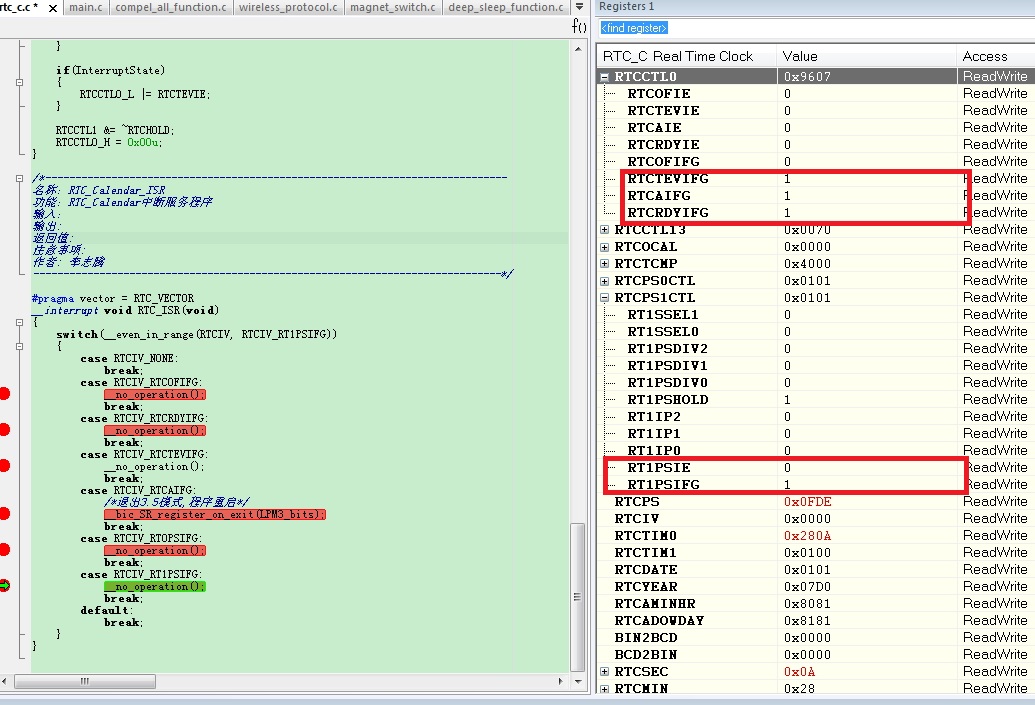Click current-PC breakpoint marker at RT1PSIFG case
This screenshot has width=1035, height=705.
click(x=4, y=586)
